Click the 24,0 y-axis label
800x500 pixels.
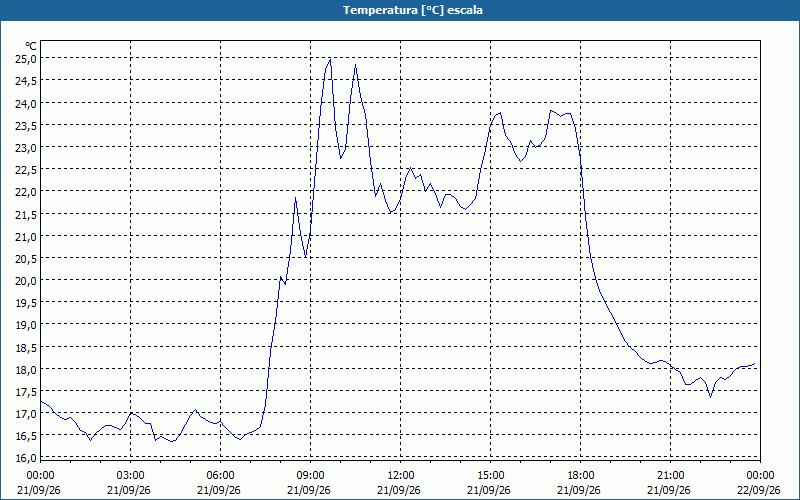click(25, 104)
